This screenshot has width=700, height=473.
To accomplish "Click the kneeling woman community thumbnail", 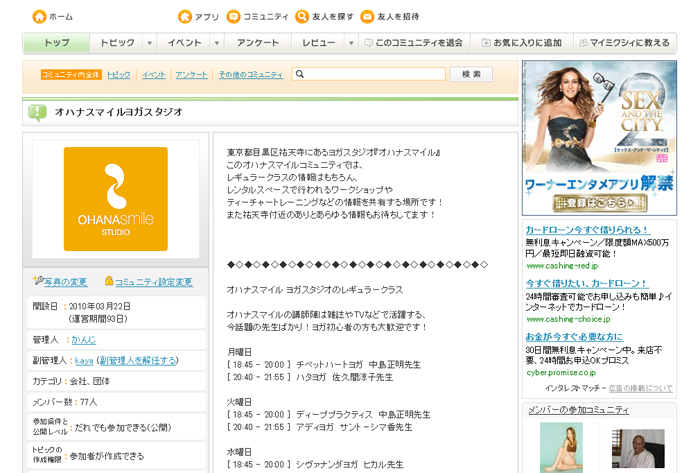I will [561, 448].
